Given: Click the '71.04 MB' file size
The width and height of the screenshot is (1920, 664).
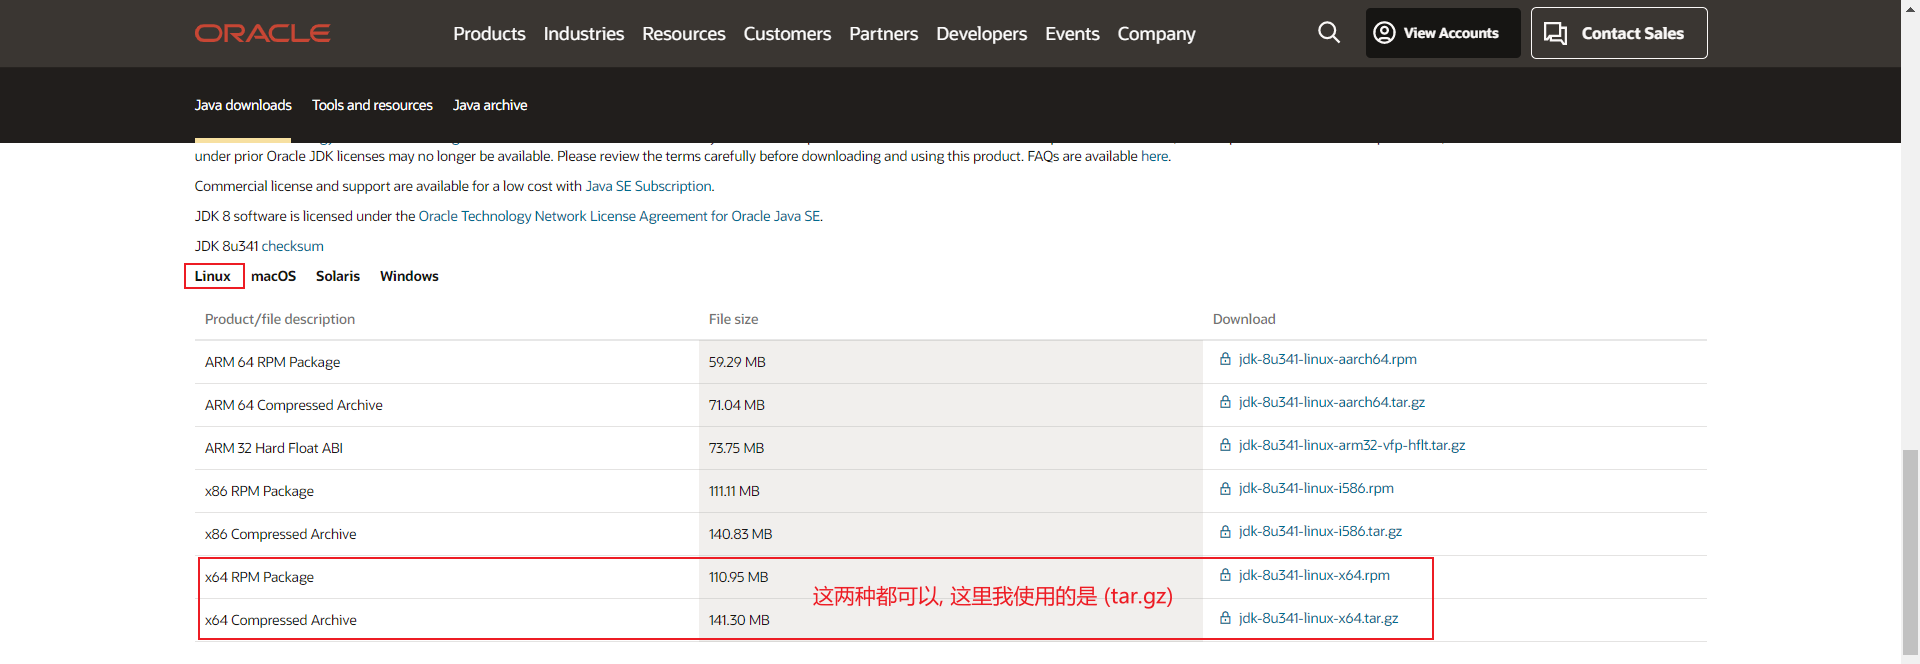Looking at the screenshot, I should point(736,405).
